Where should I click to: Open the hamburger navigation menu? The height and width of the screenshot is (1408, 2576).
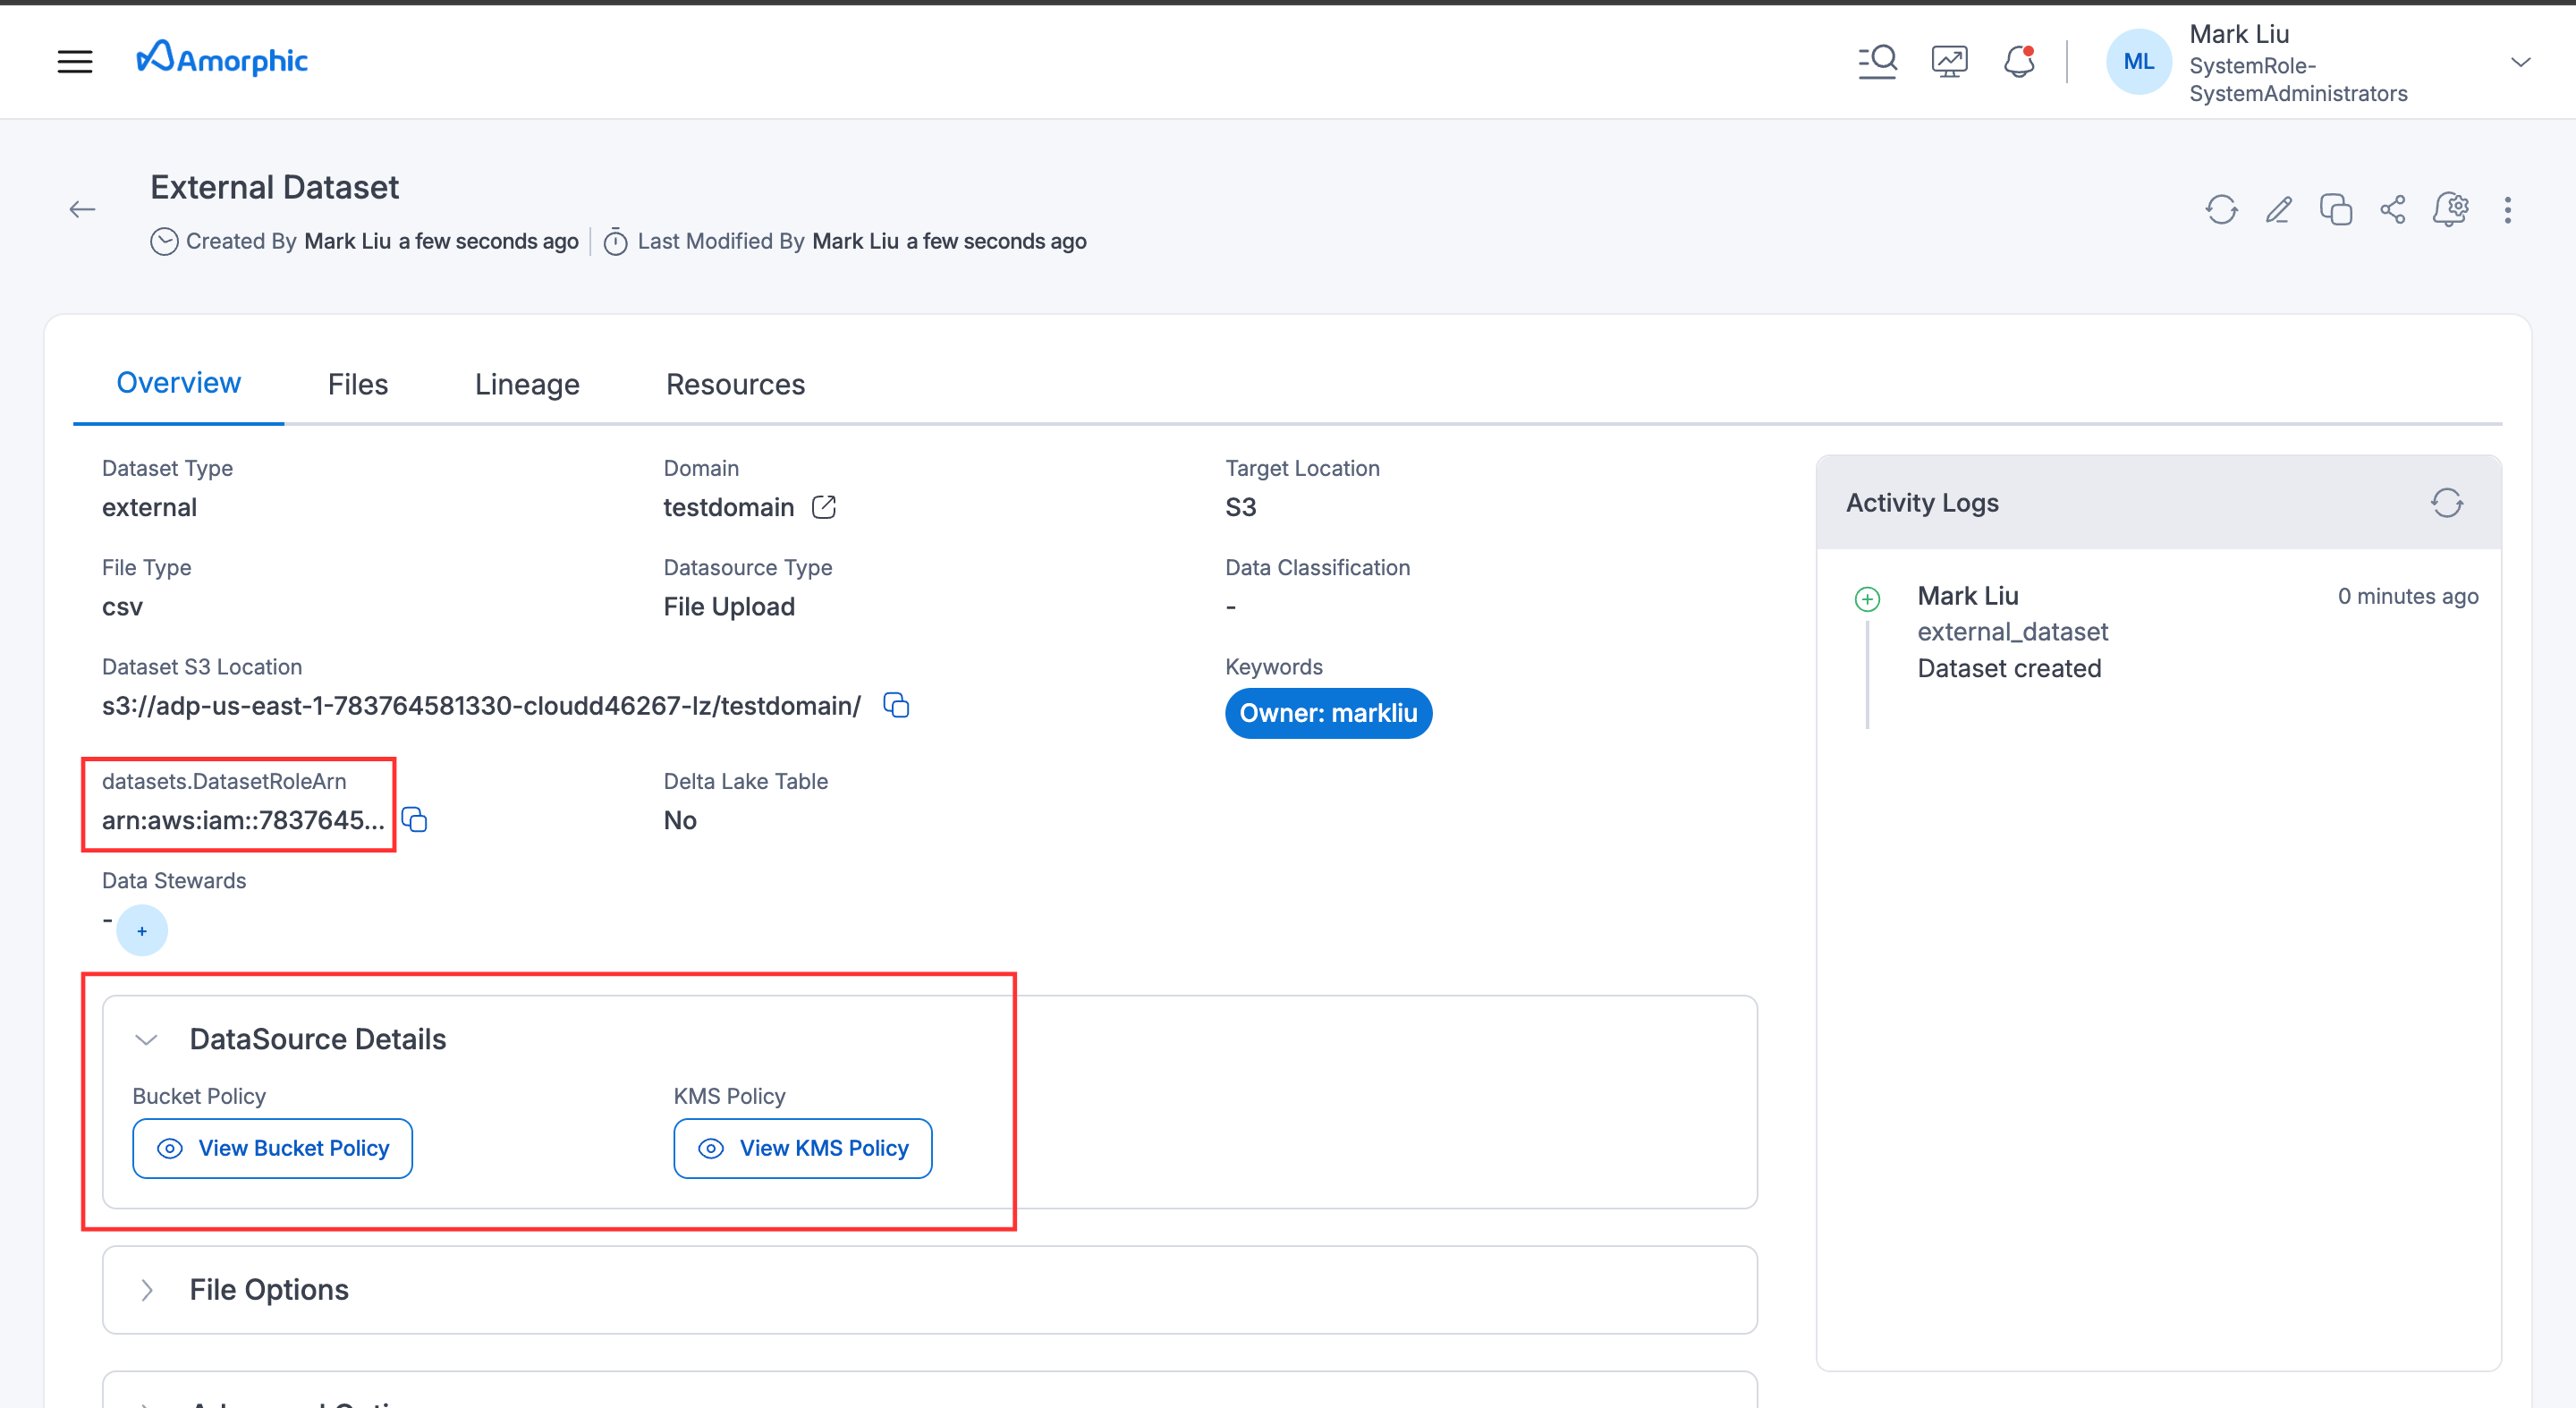click(75, 61)
